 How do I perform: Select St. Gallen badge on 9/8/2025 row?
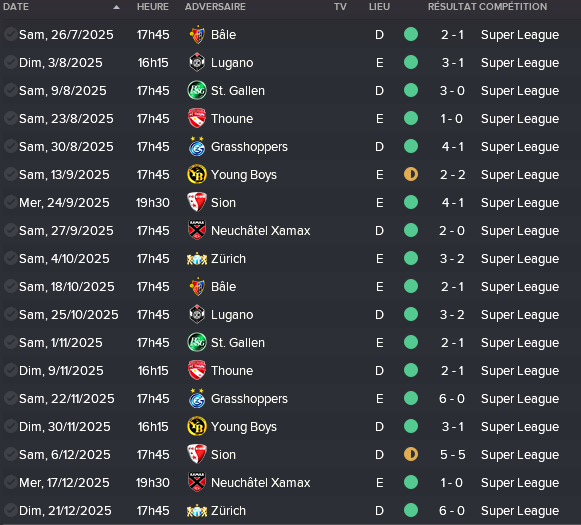click(197, 91)
